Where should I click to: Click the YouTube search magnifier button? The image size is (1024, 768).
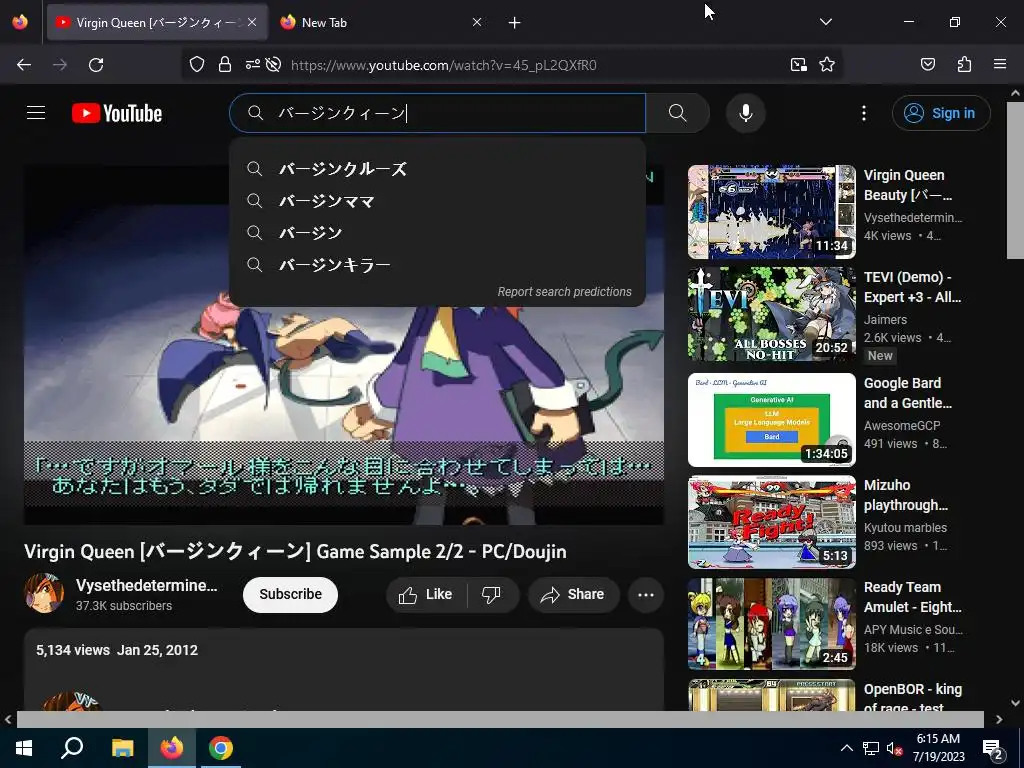(x=678, y=113)
